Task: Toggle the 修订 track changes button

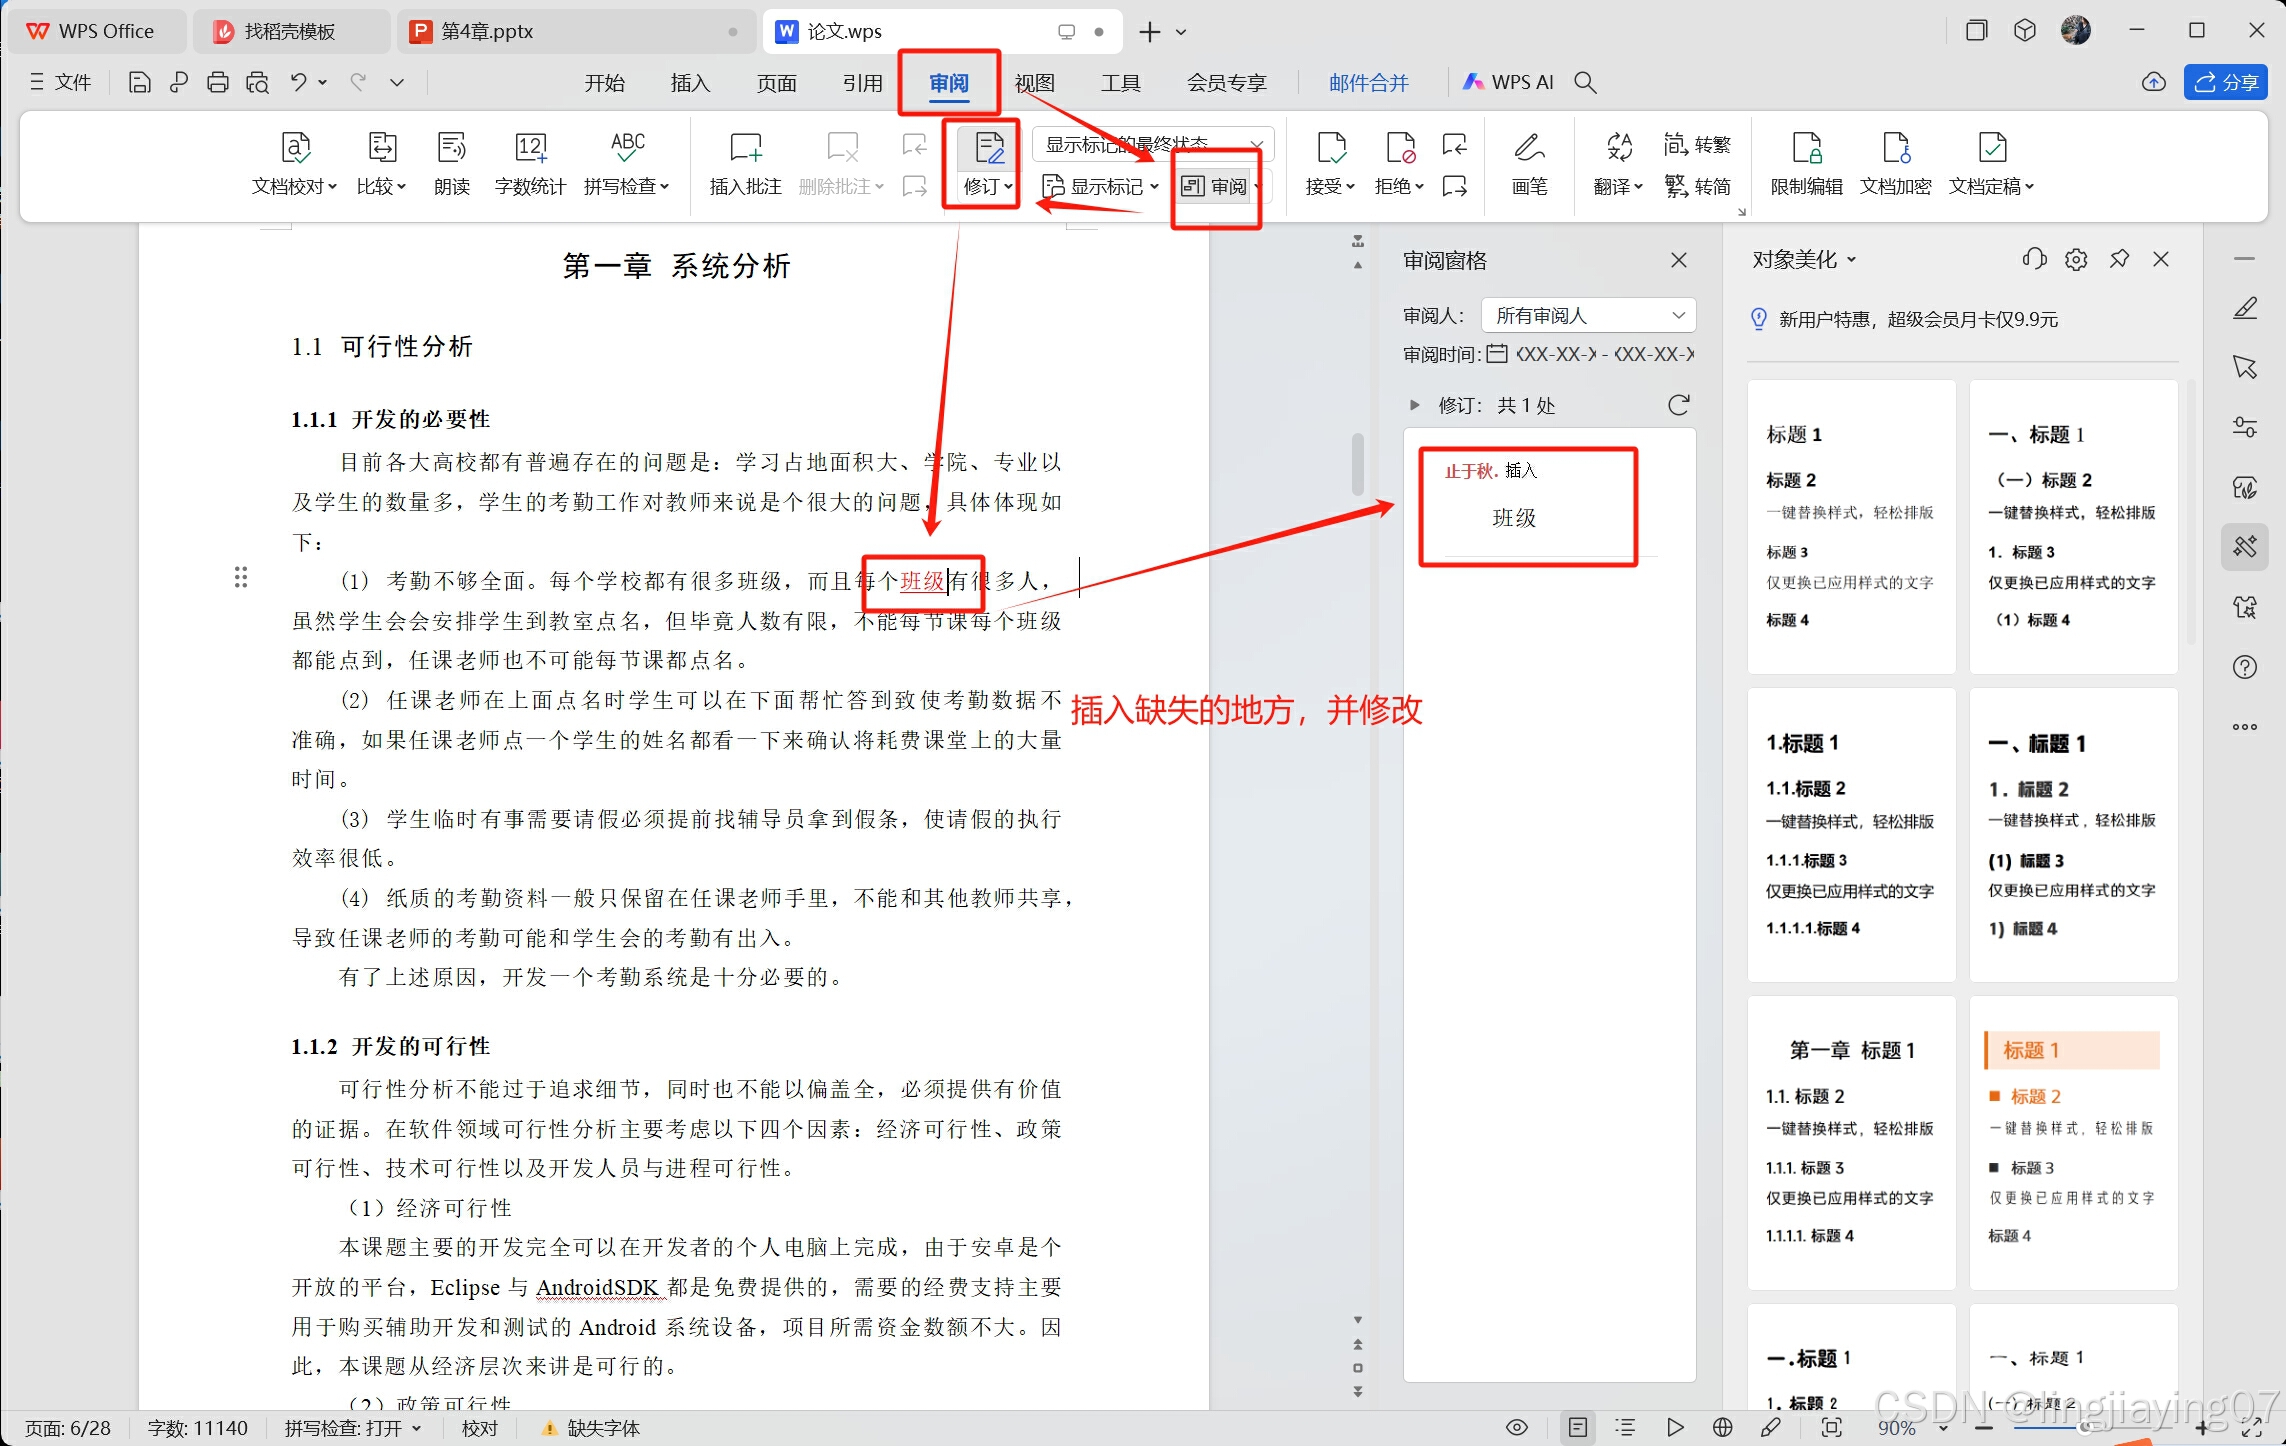Action: point(988,148)
